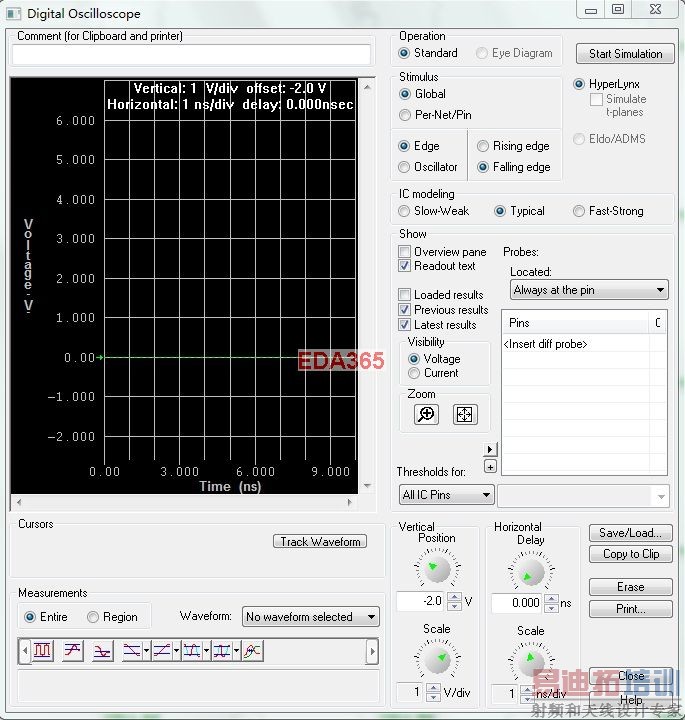
Task: Click the multi-curve waveform measurement icon
Action: (253, 650)
